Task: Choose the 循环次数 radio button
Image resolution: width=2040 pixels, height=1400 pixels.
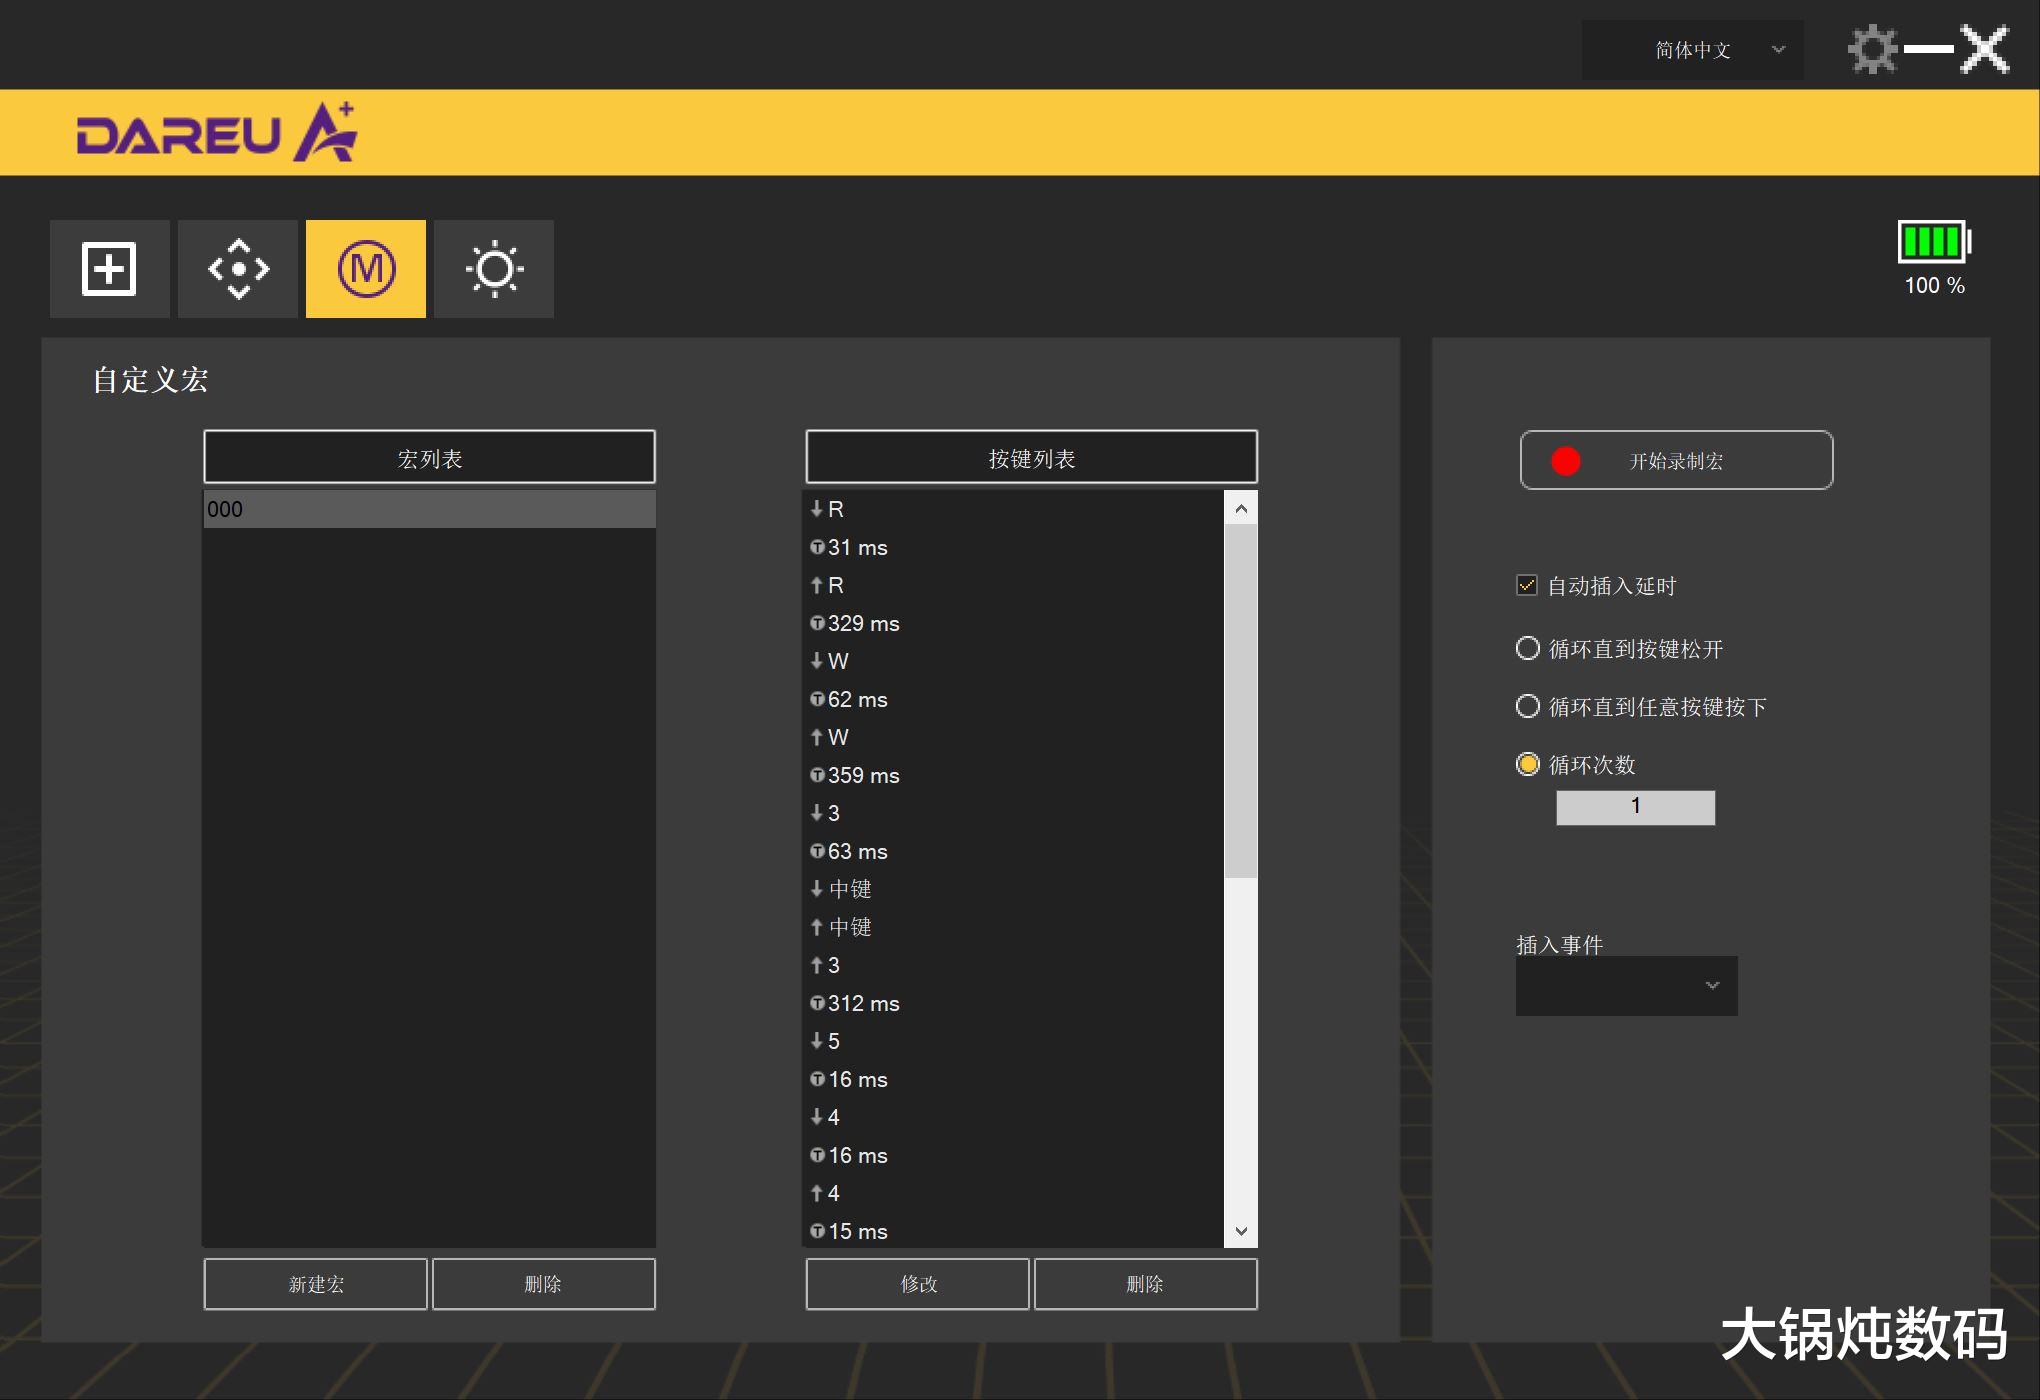Action: point(1528,764)
